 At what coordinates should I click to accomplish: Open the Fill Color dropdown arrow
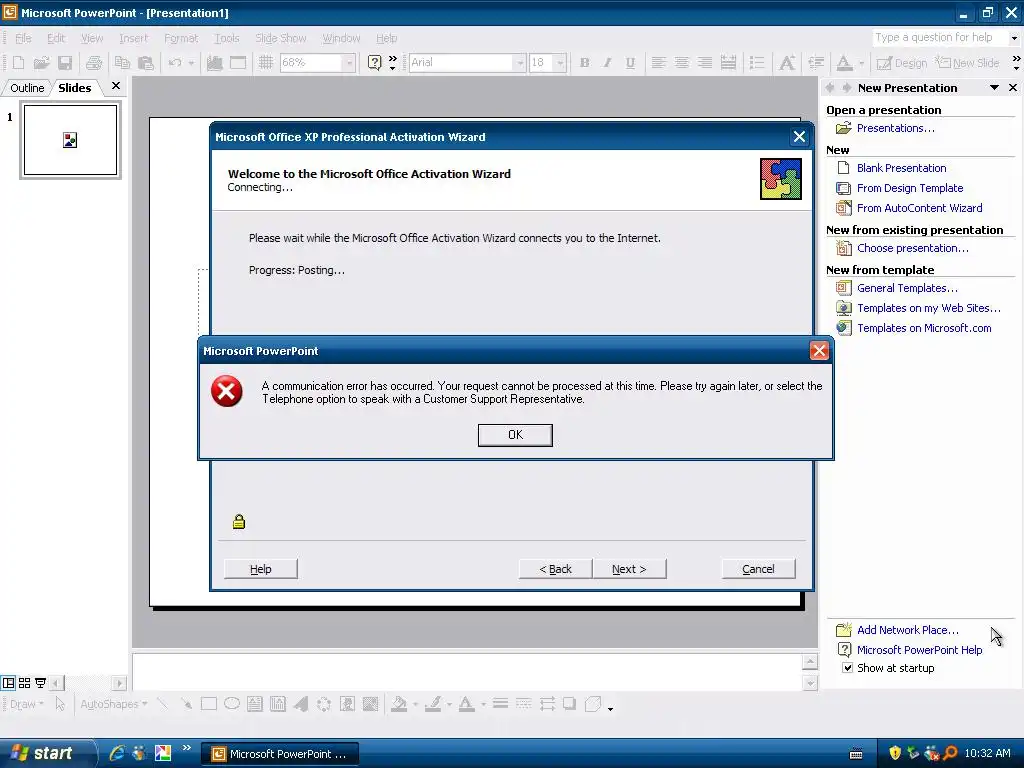pyautogui.click(x=415, y=704)
